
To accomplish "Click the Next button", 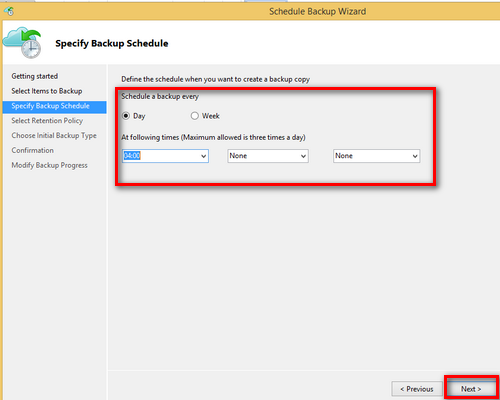I will pyautogui.click(x=471, y=389).
